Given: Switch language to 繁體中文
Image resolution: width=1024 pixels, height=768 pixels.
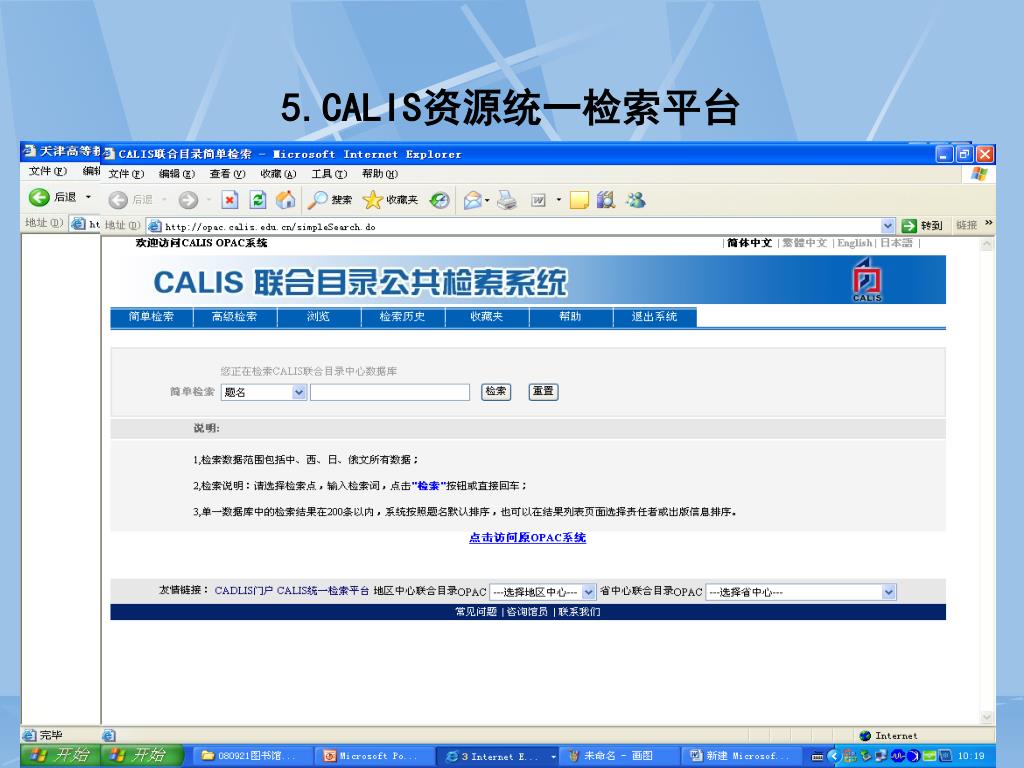Looking at the screenshot, I should click(x=805, y=243).
